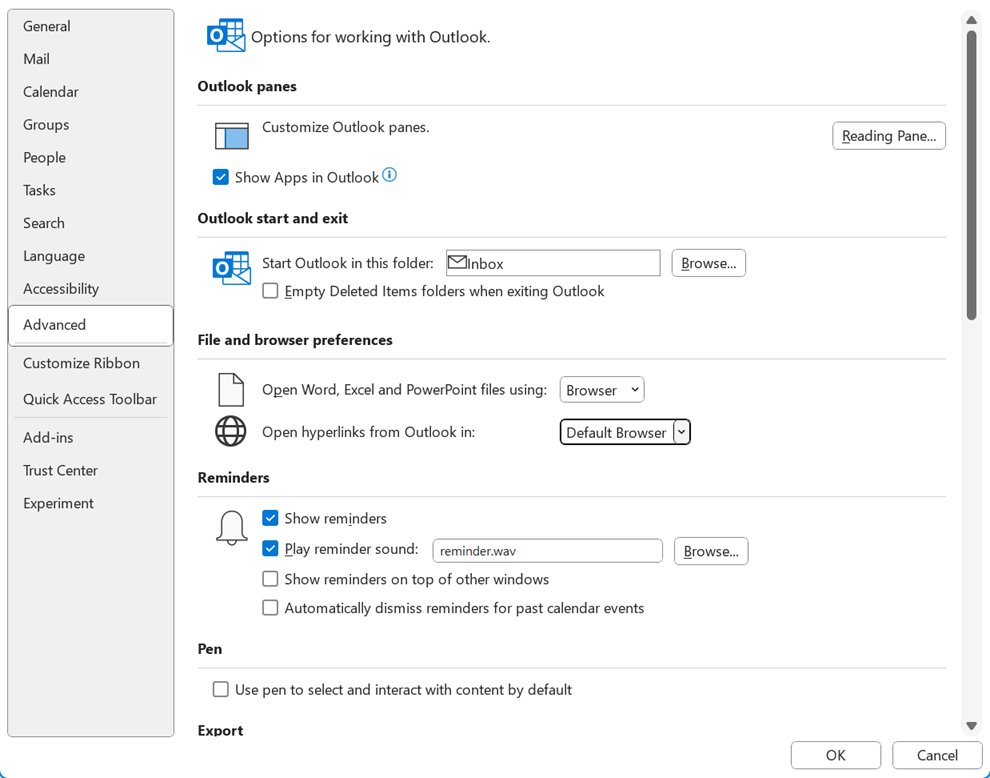Image resolution: width=990 pixels, height=778 pixels.
Task: Open the General options category
Action: (x=90, y=26)
